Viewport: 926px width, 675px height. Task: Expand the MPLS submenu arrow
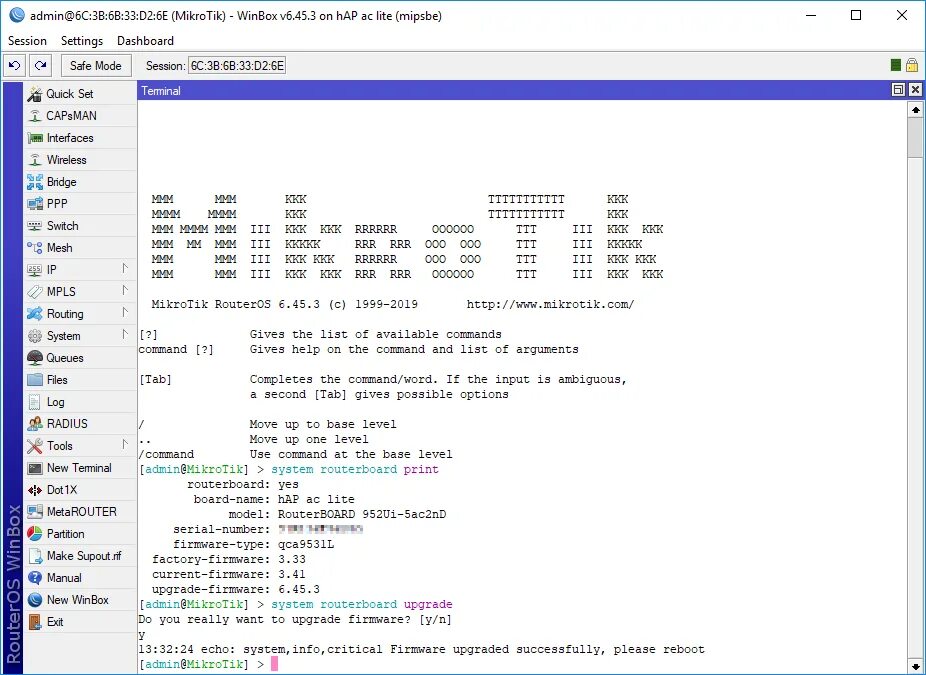pos(125,291)
